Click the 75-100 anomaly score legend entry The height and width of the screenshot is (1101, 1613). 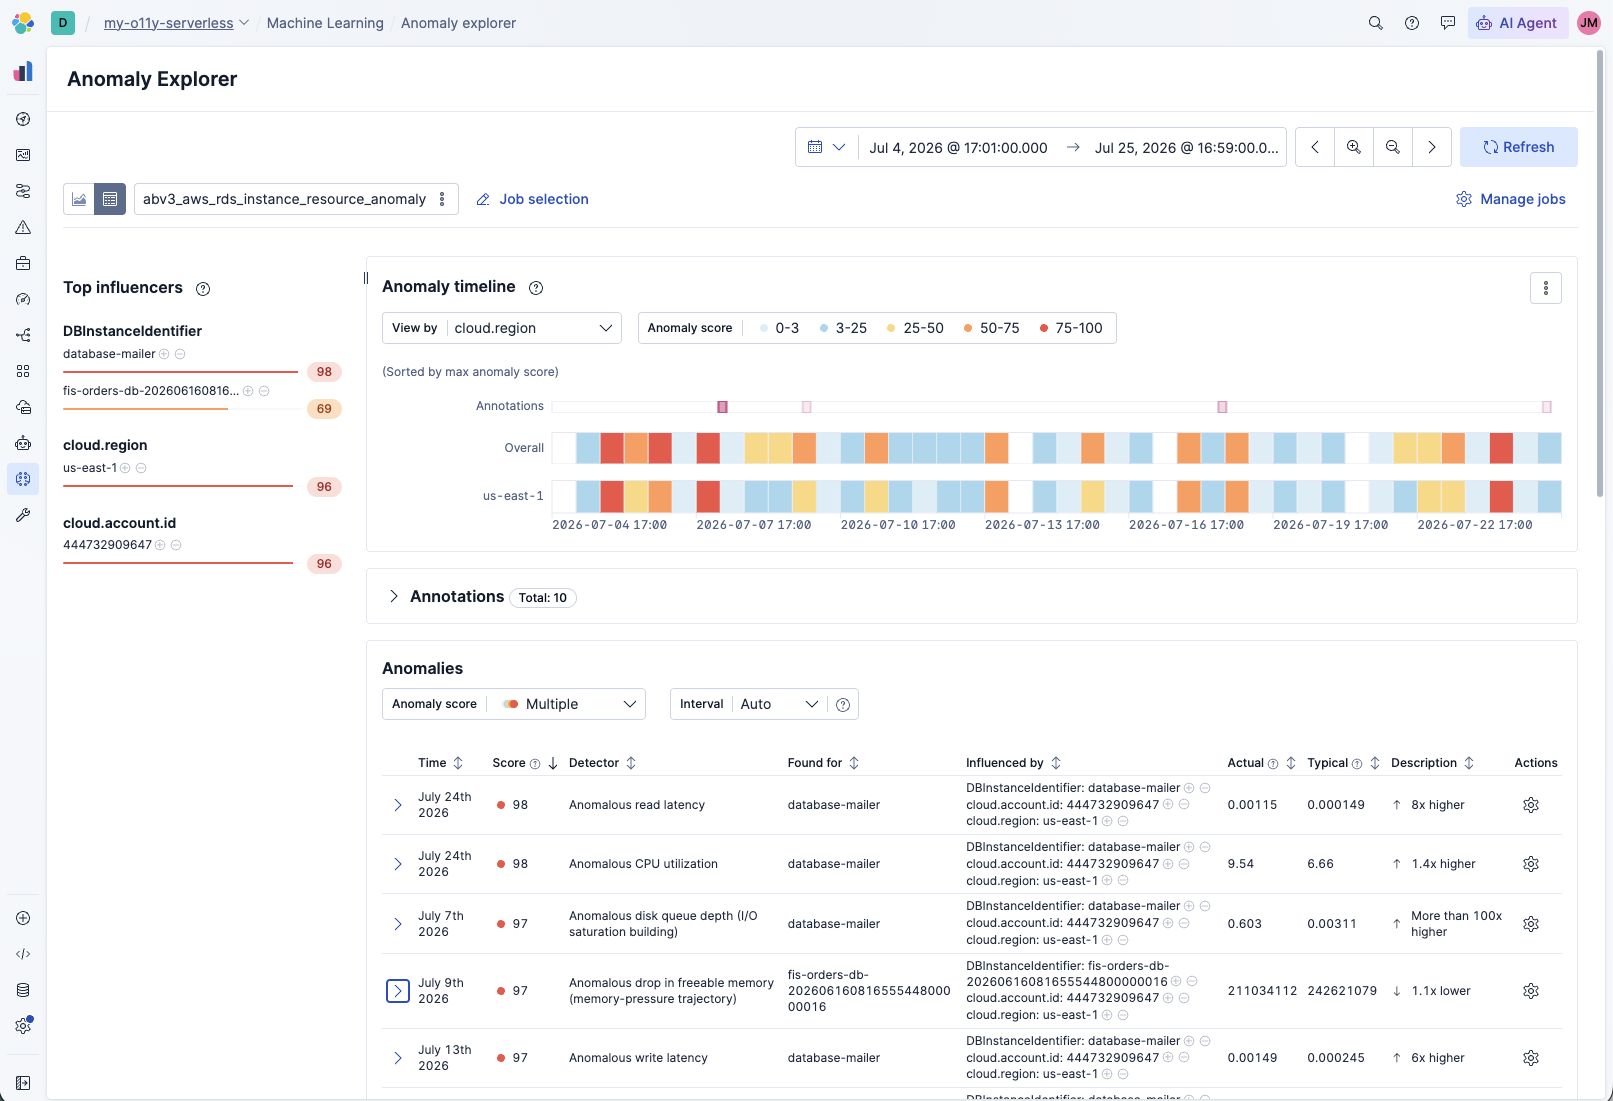click(1071, 328)
